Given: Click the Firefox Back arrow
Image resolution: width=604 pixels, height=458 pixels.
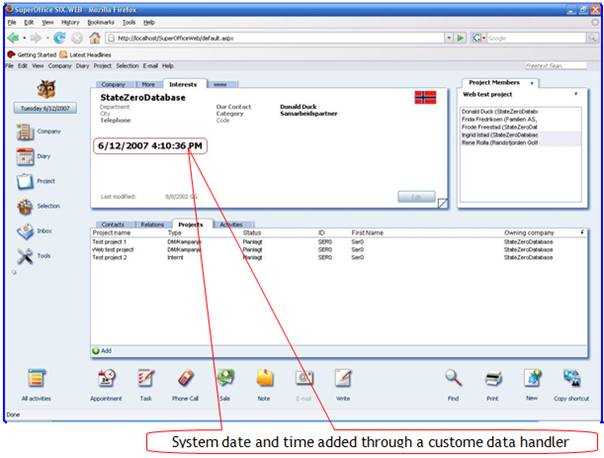Looking at the screenshot, I should pyautogui.click(x=13, y=38).
